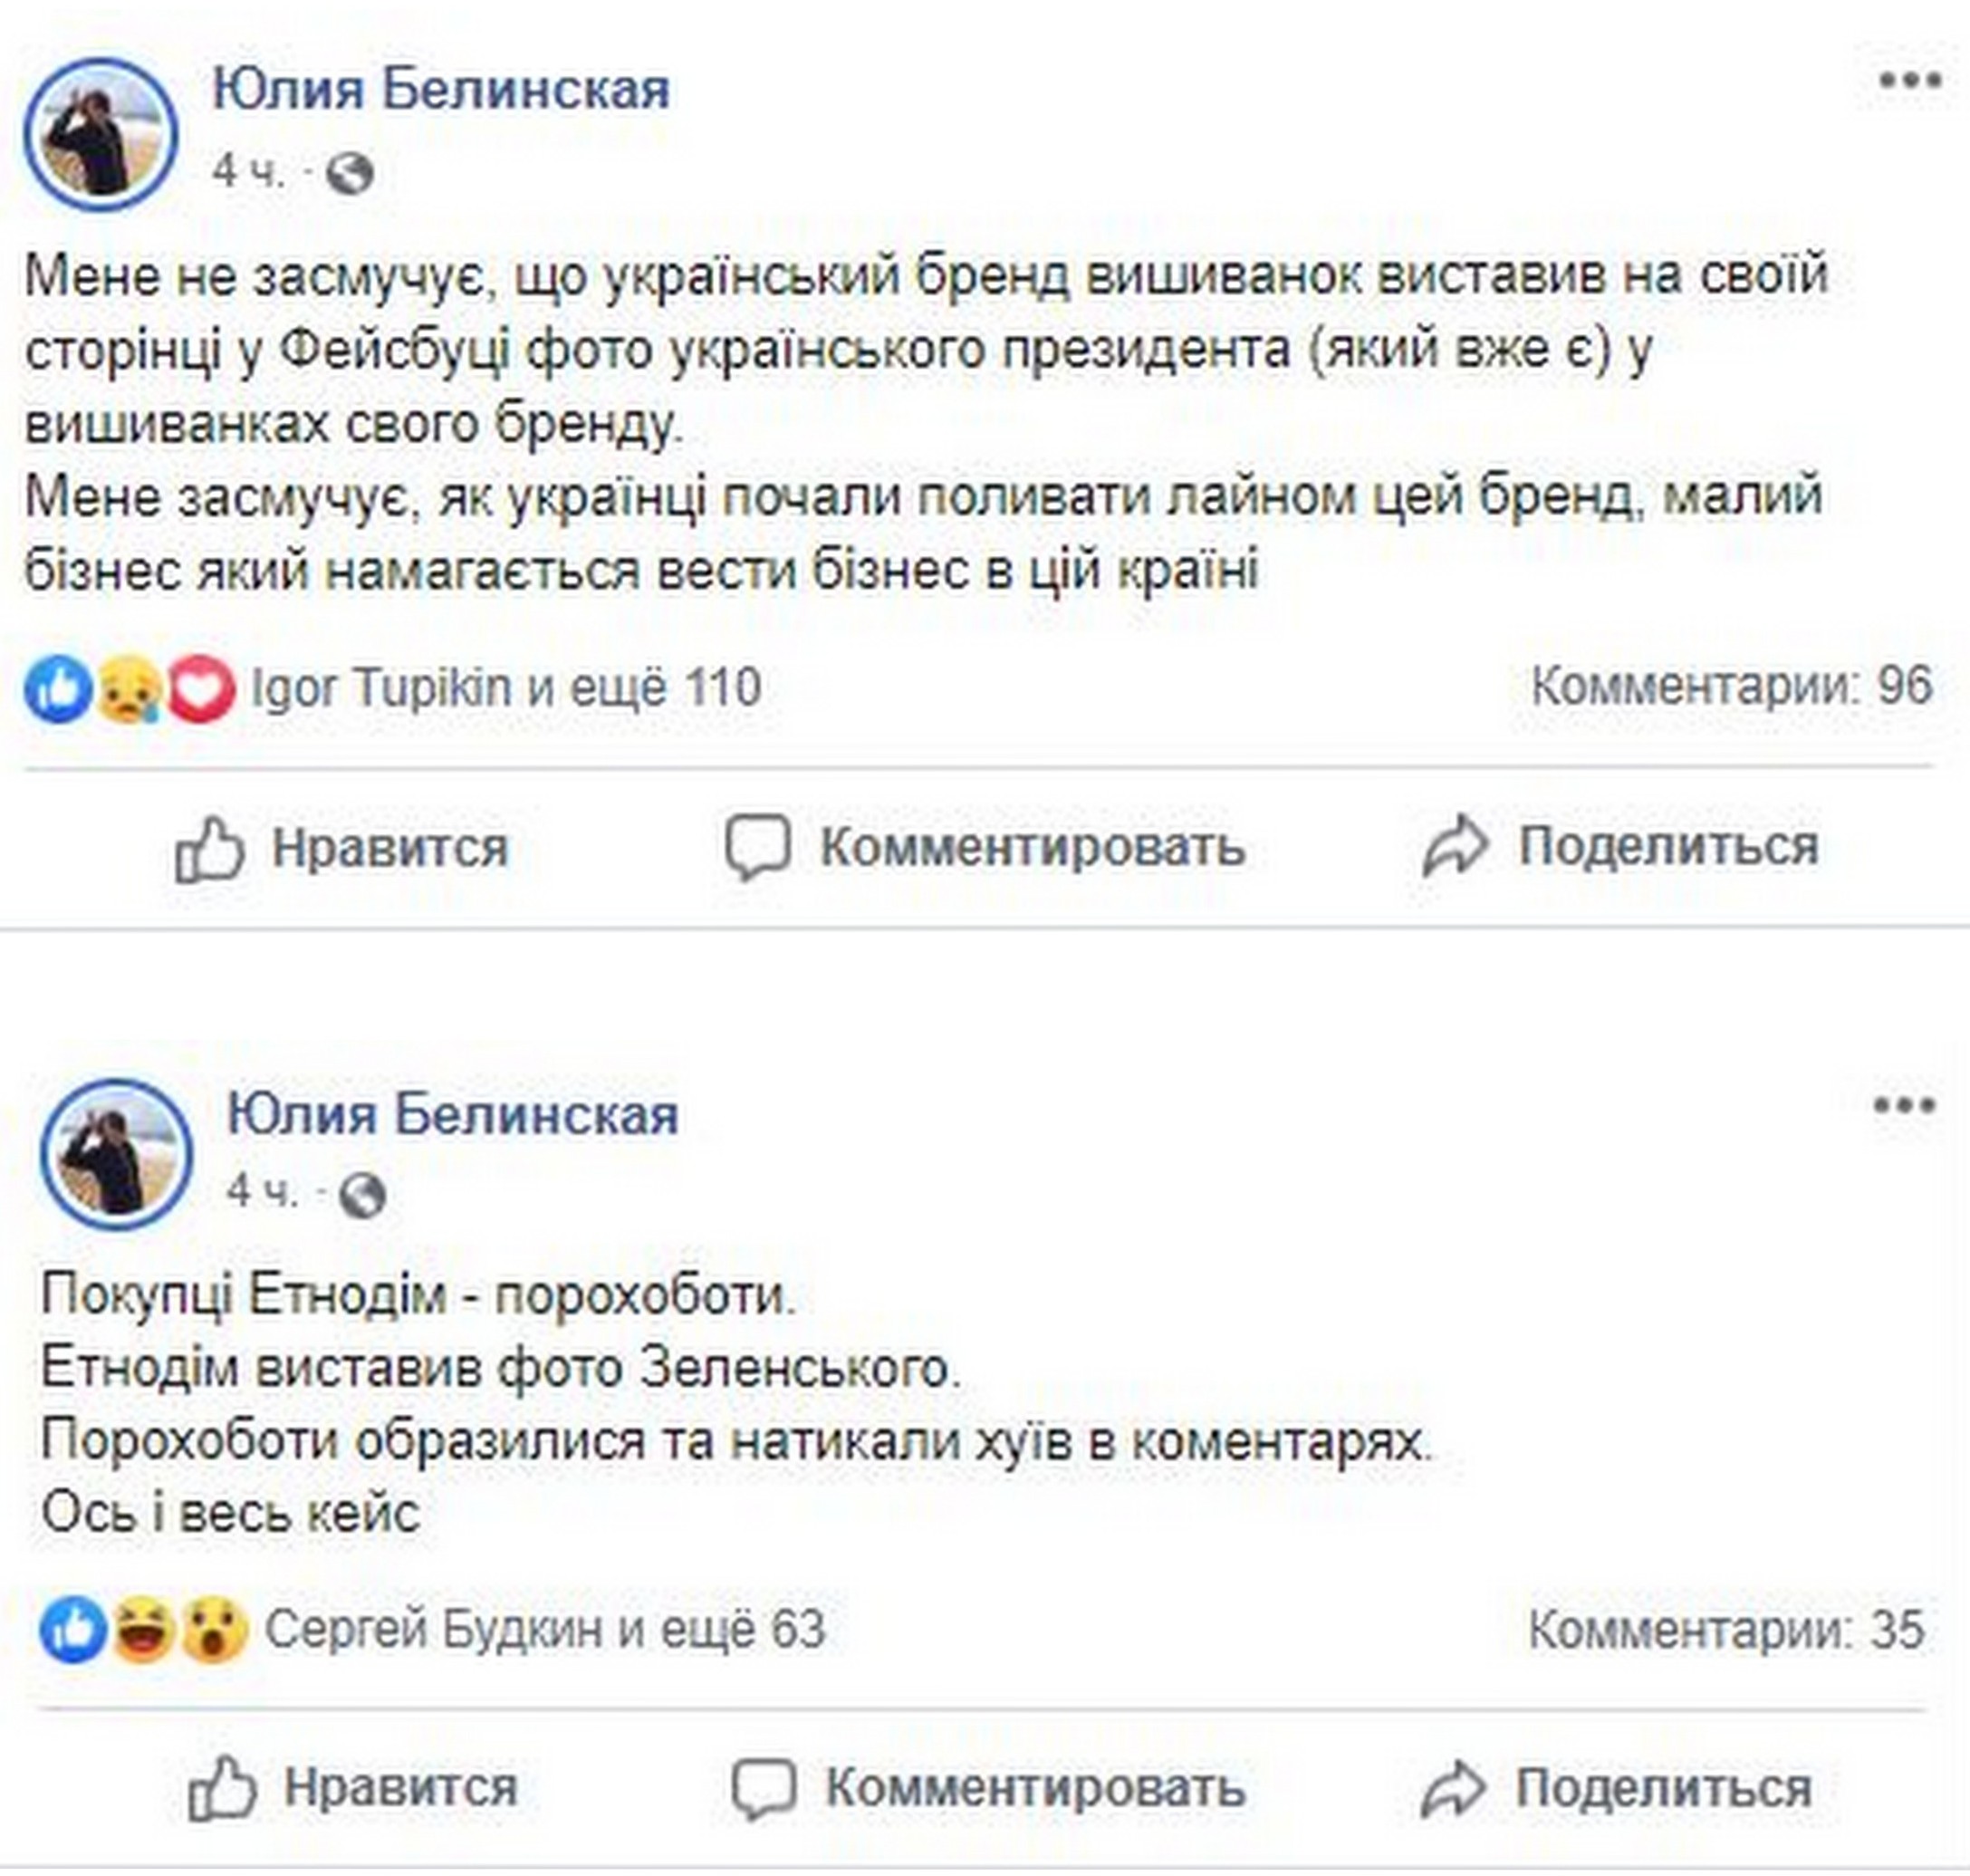Viewport: 1970px width, 1876px height.
Task: Open profile picture on the second post
Action: click(116, 1154)
